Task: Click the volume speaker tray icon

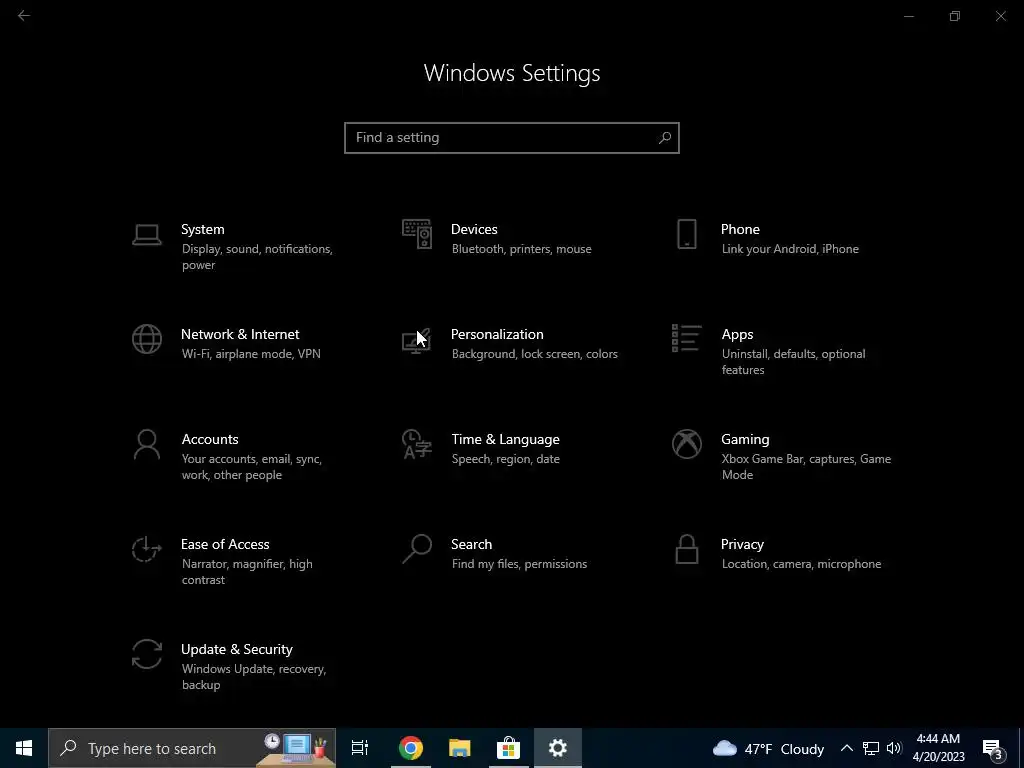Action: pyautogui.click(x=894, y=748)
